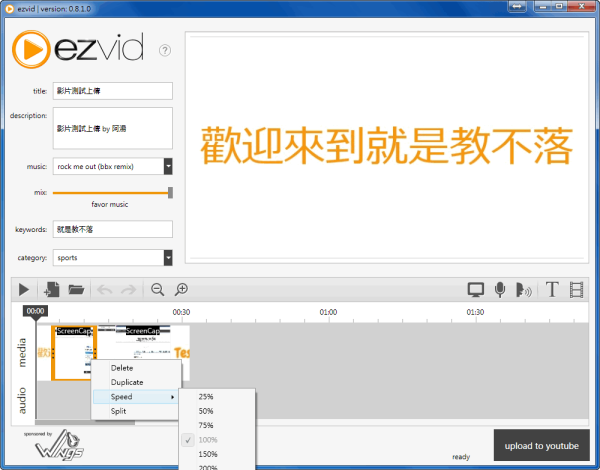Click the video preview area
The height and width of the screenshot is (470, 600).
(x=387, y=147)
